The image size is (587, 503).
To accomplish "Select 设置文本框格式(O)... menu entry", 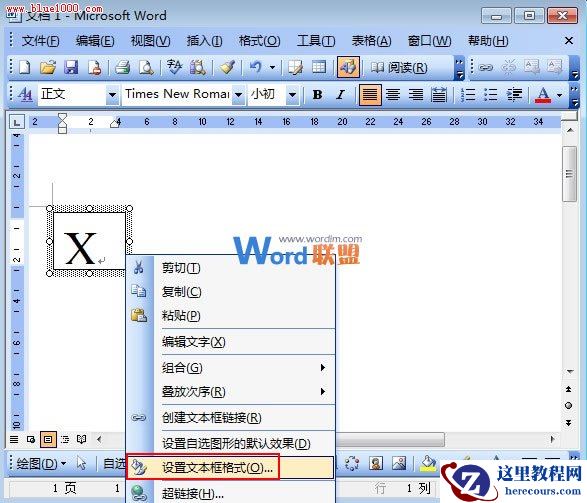I will coord(231,467).
